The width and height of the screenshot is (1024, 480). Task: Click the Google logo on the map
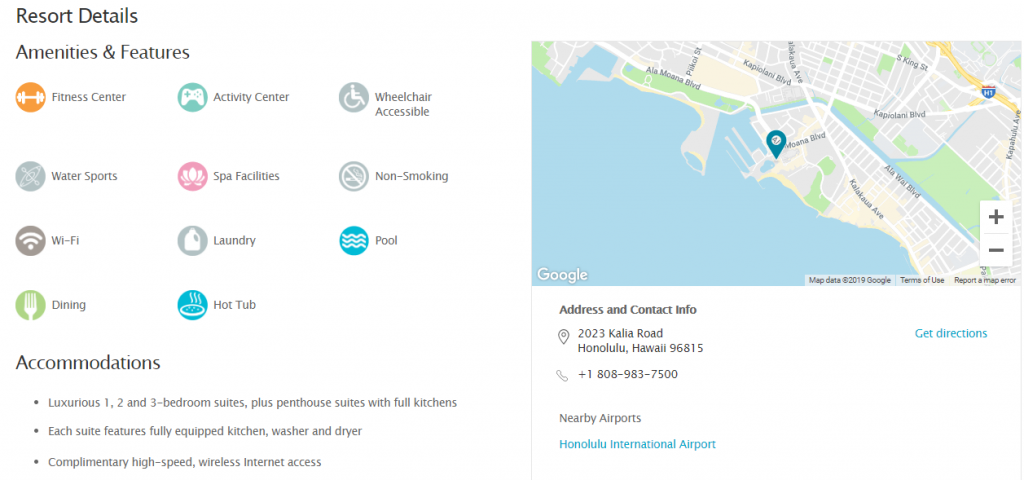tap(562, 275)
